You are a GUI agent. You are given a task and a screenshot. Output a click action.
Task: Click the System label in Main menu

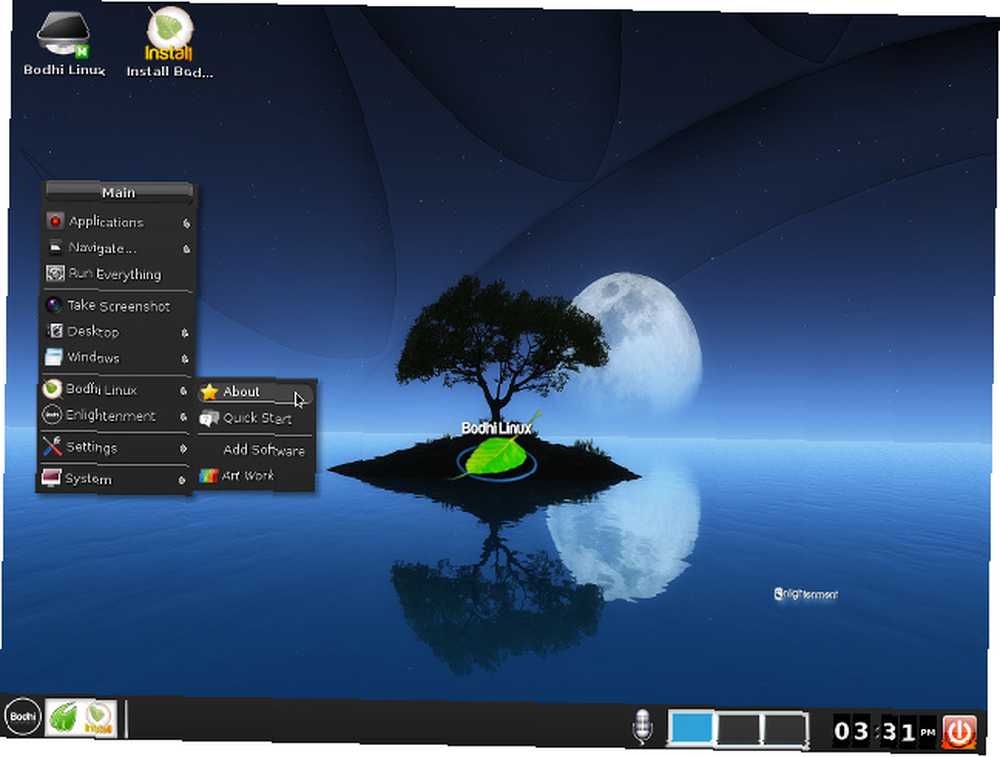pyautogui.click(x=88, y=478)
